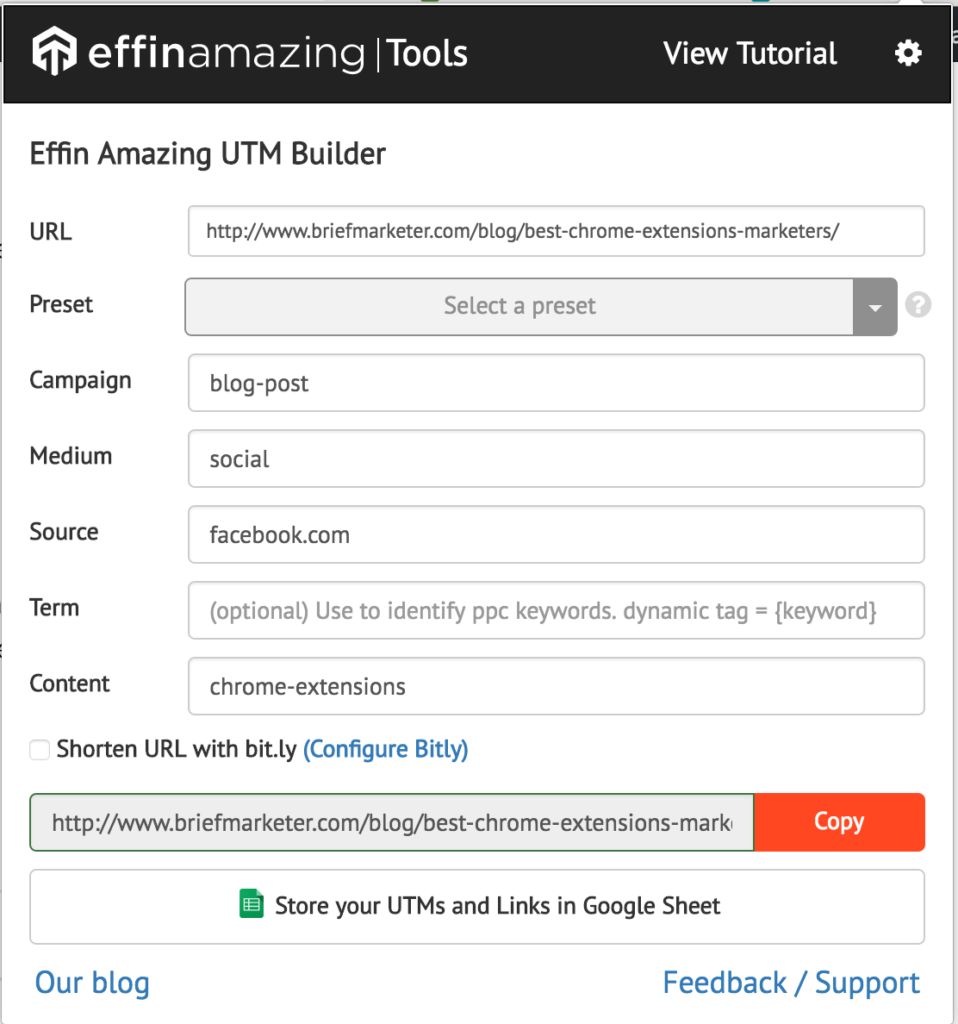Select the generated URL output field
Image resolution: width=958 pixels, height=1024 pixels.
392,822
